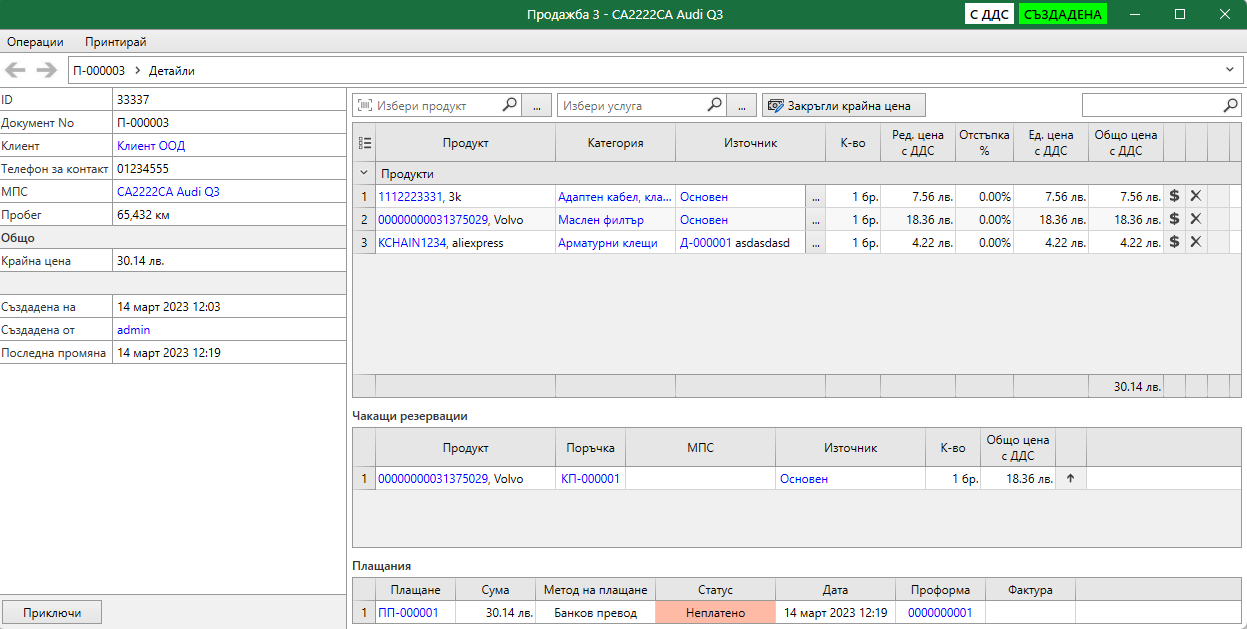The image size is (1247, 629).
Task: Open the Принтирай menu
Action: [116, 42]
